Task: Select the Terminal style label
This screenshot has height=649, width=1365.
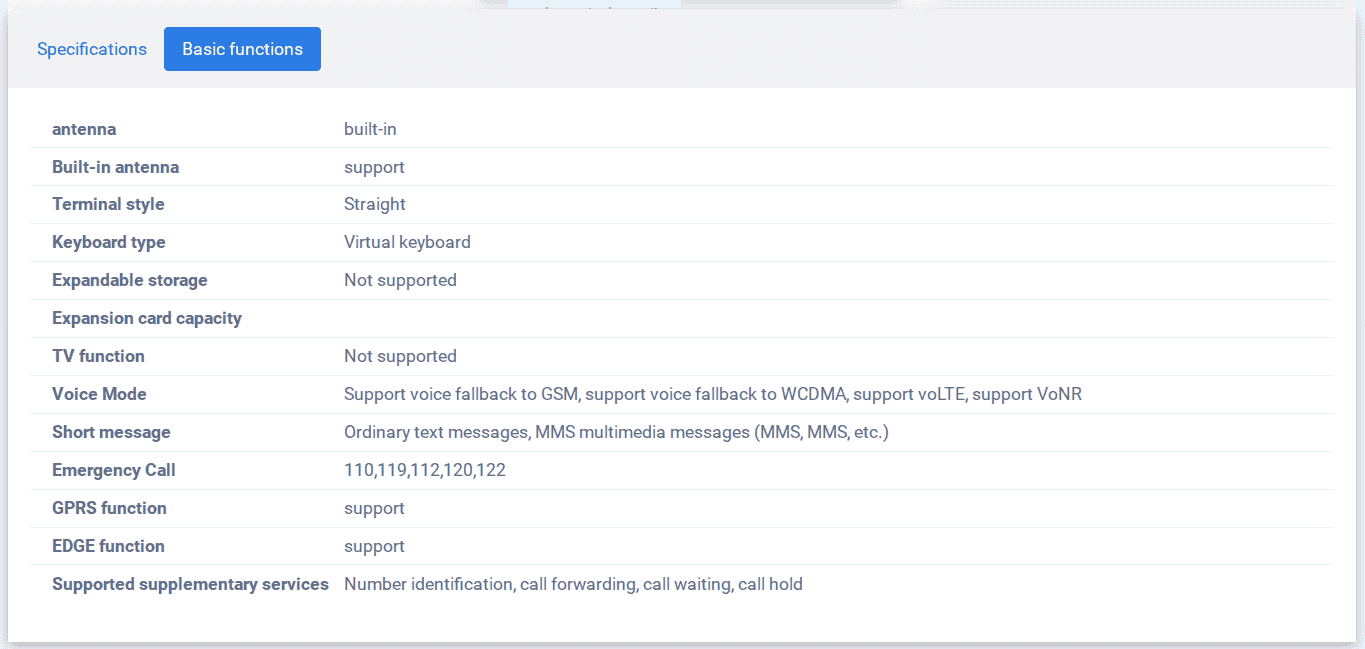Action: pyautogui.click(x=108, y=204)
